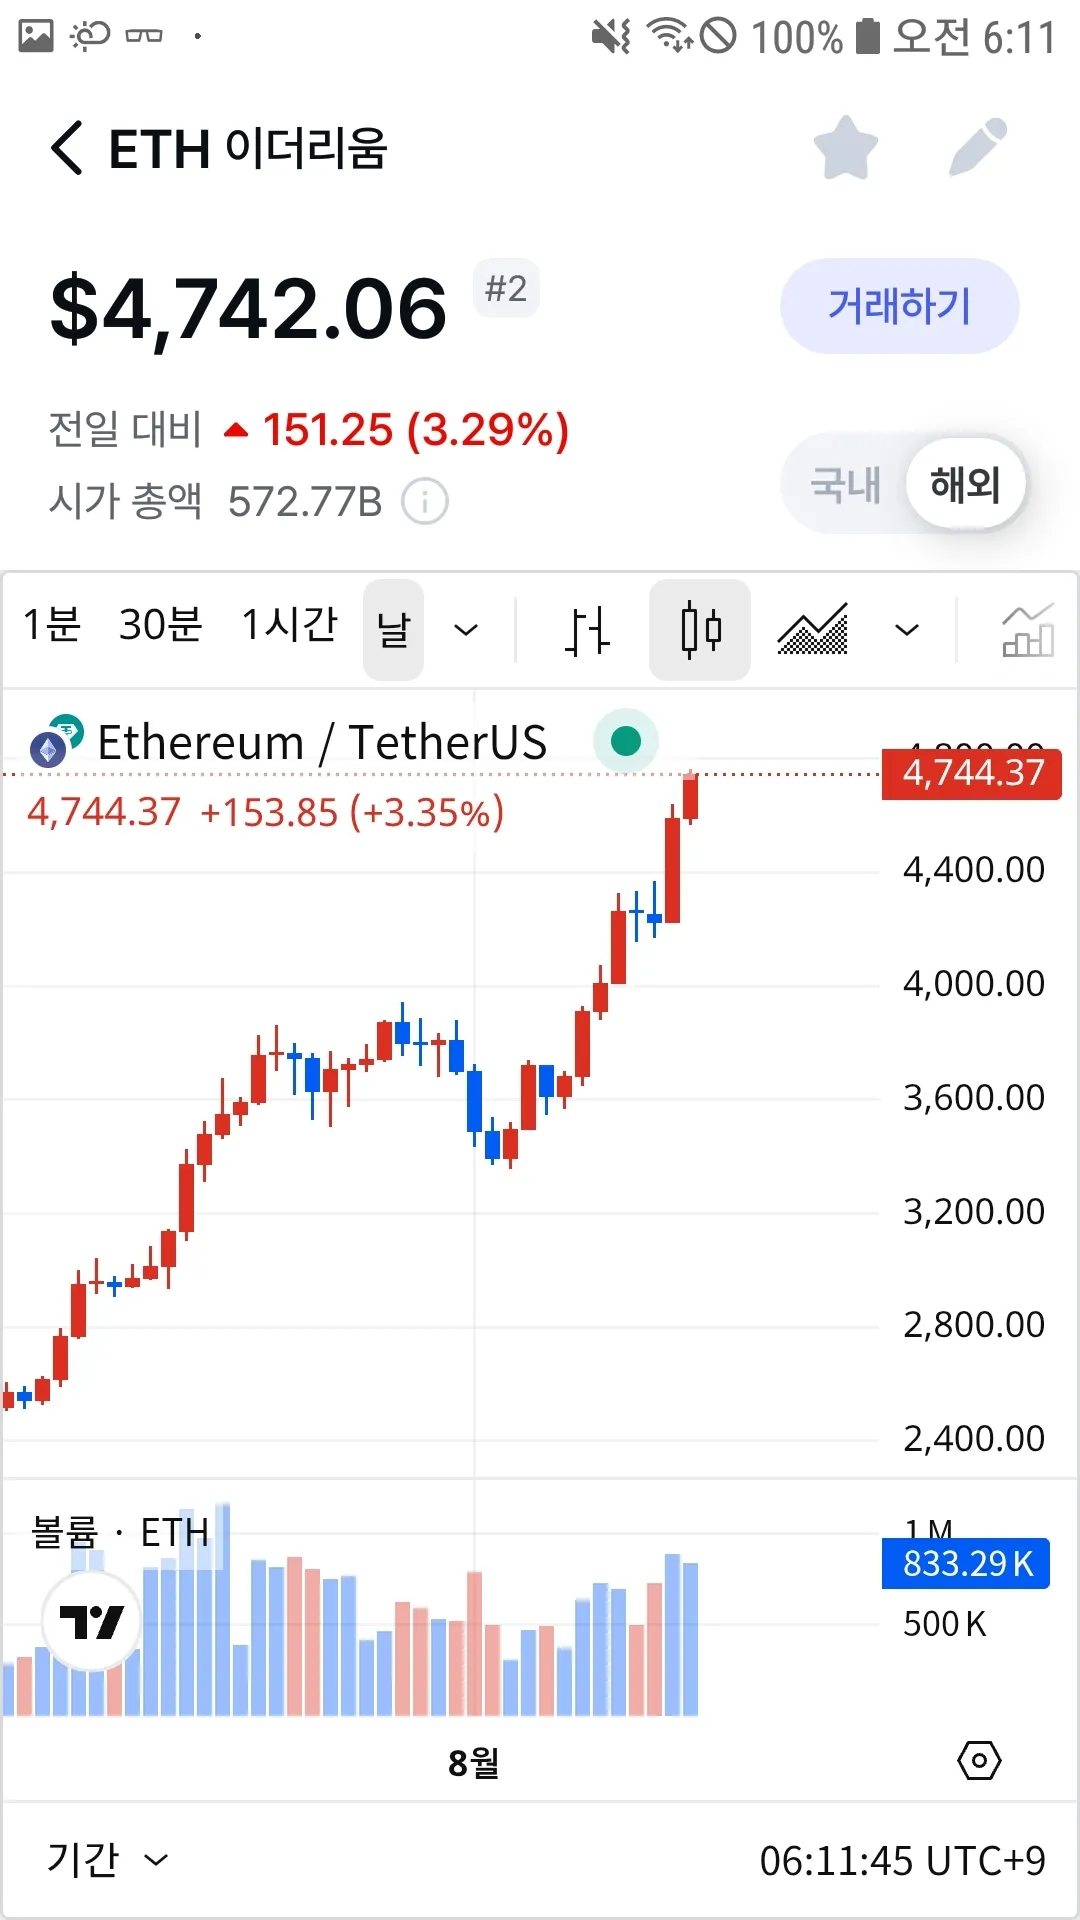
Task: Select the 1시간 interval tab
Action: pyautogui.click(x=290, y=625)
